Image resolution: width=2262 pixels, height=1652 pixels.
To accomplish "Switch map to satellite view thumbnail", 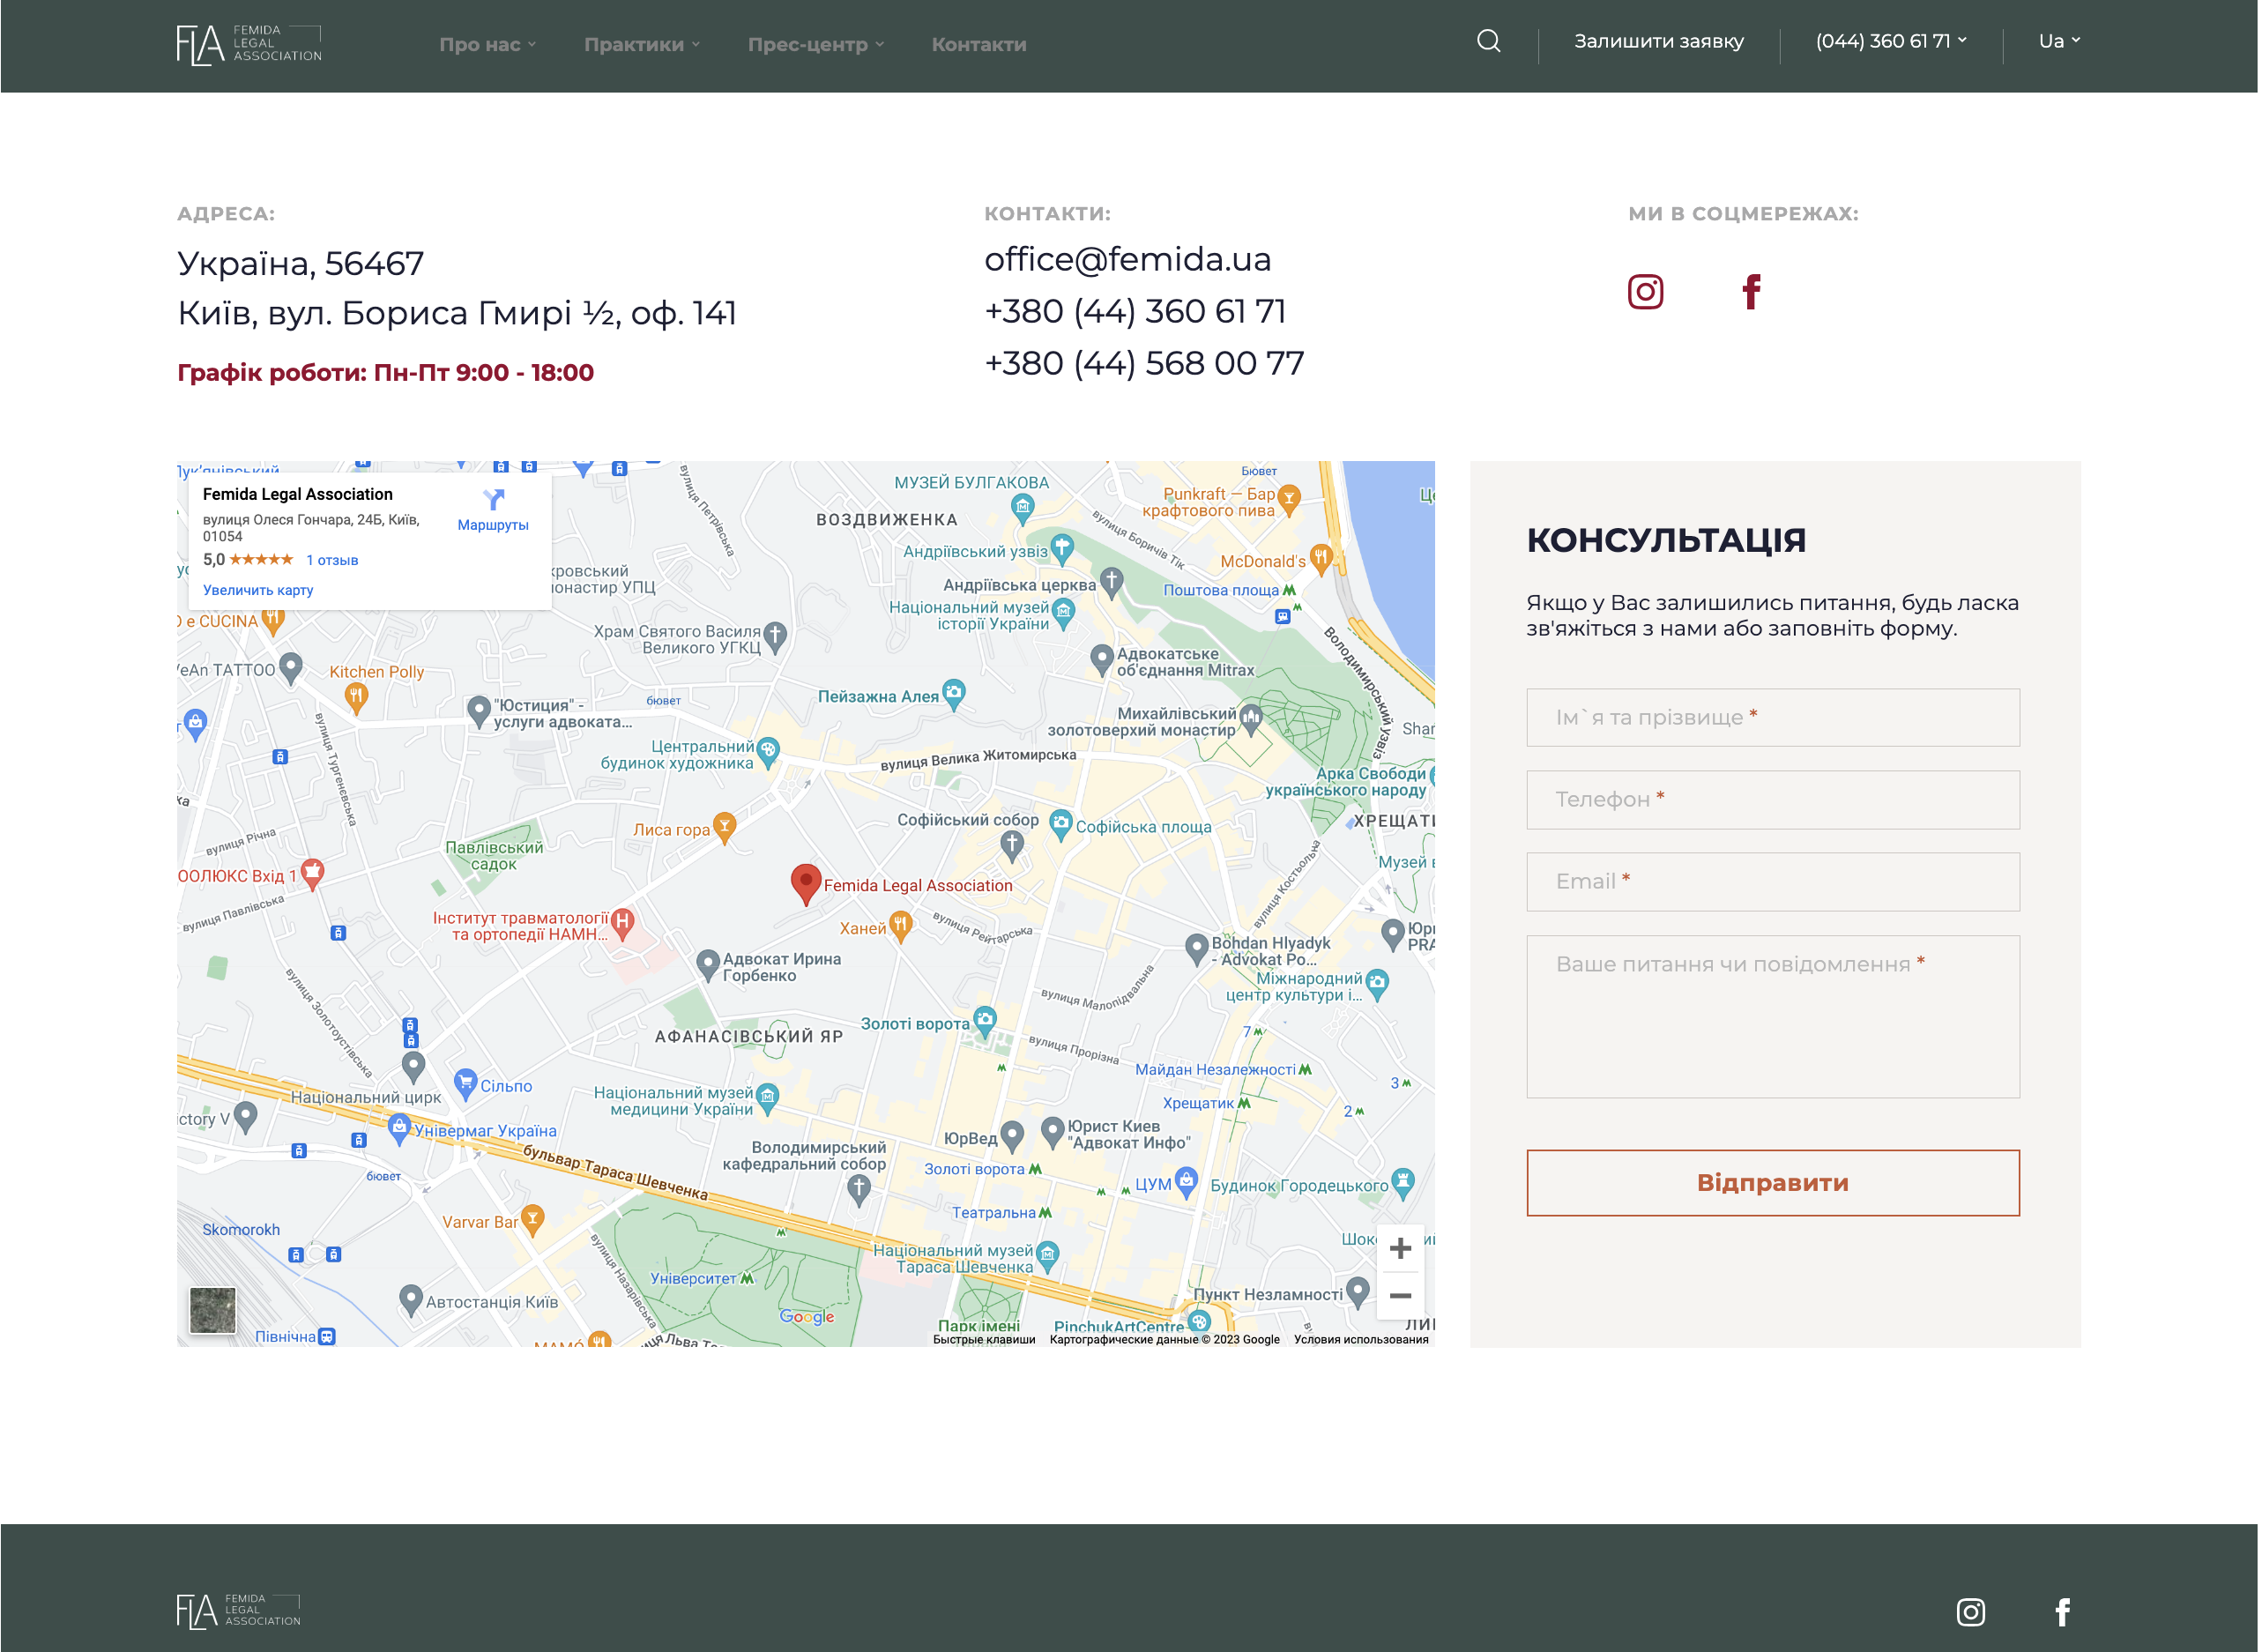I will [x=213, y=1311].
